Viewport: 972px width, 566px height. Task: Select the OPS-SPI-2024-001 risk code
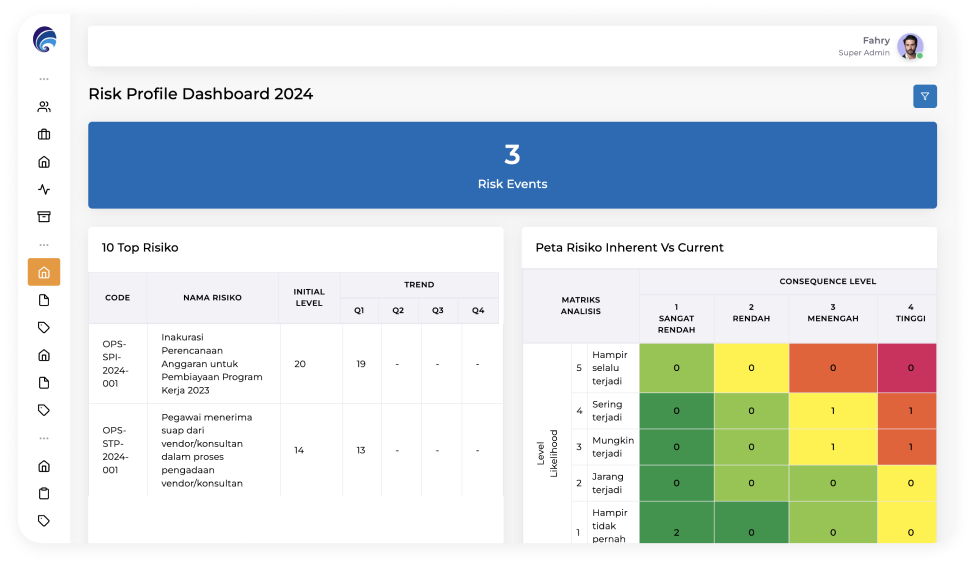[115, 364]
